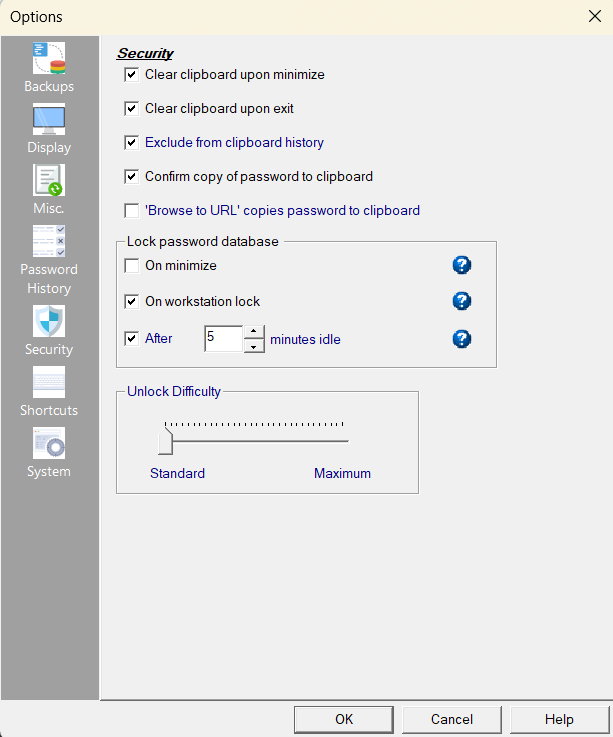
Task: Decrease idle minutes with down arrow
Action: pos(254,346)
